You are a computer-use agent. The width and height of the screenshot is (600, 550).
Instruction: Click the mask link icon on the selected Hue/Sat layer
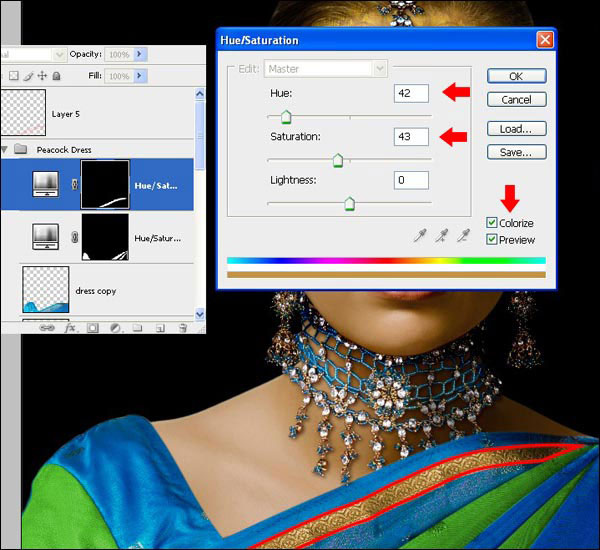tap(75, 184)
